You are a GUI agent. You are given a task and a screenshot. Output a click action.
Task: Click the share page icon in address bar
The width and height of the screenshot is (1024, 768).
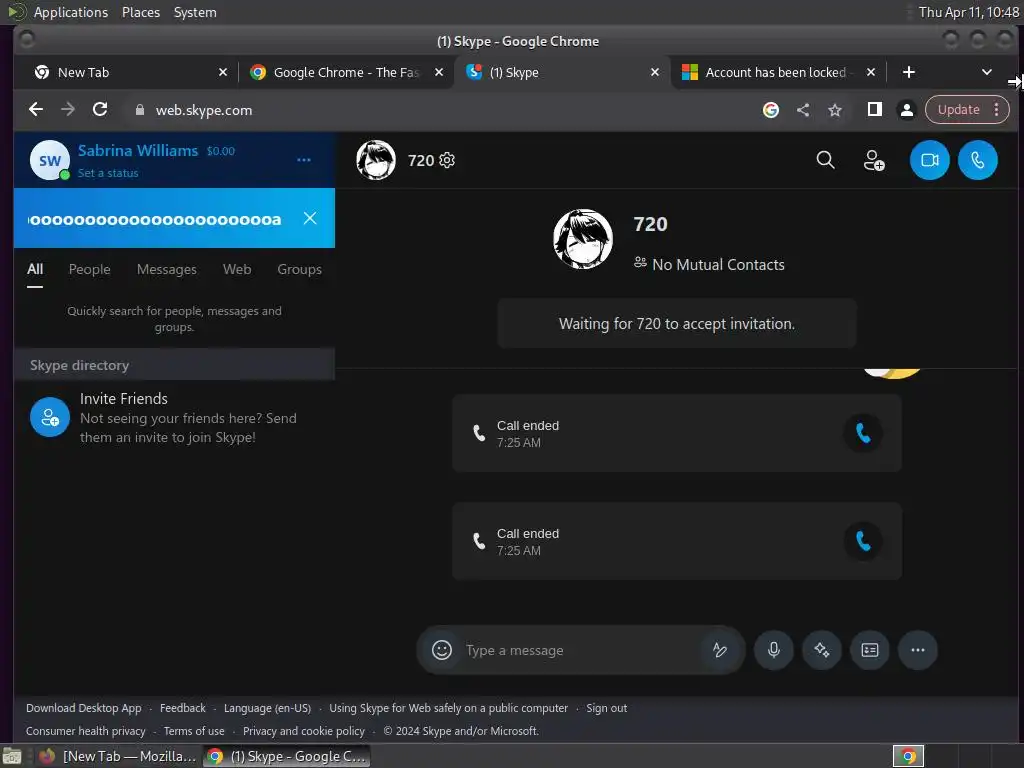803,110
